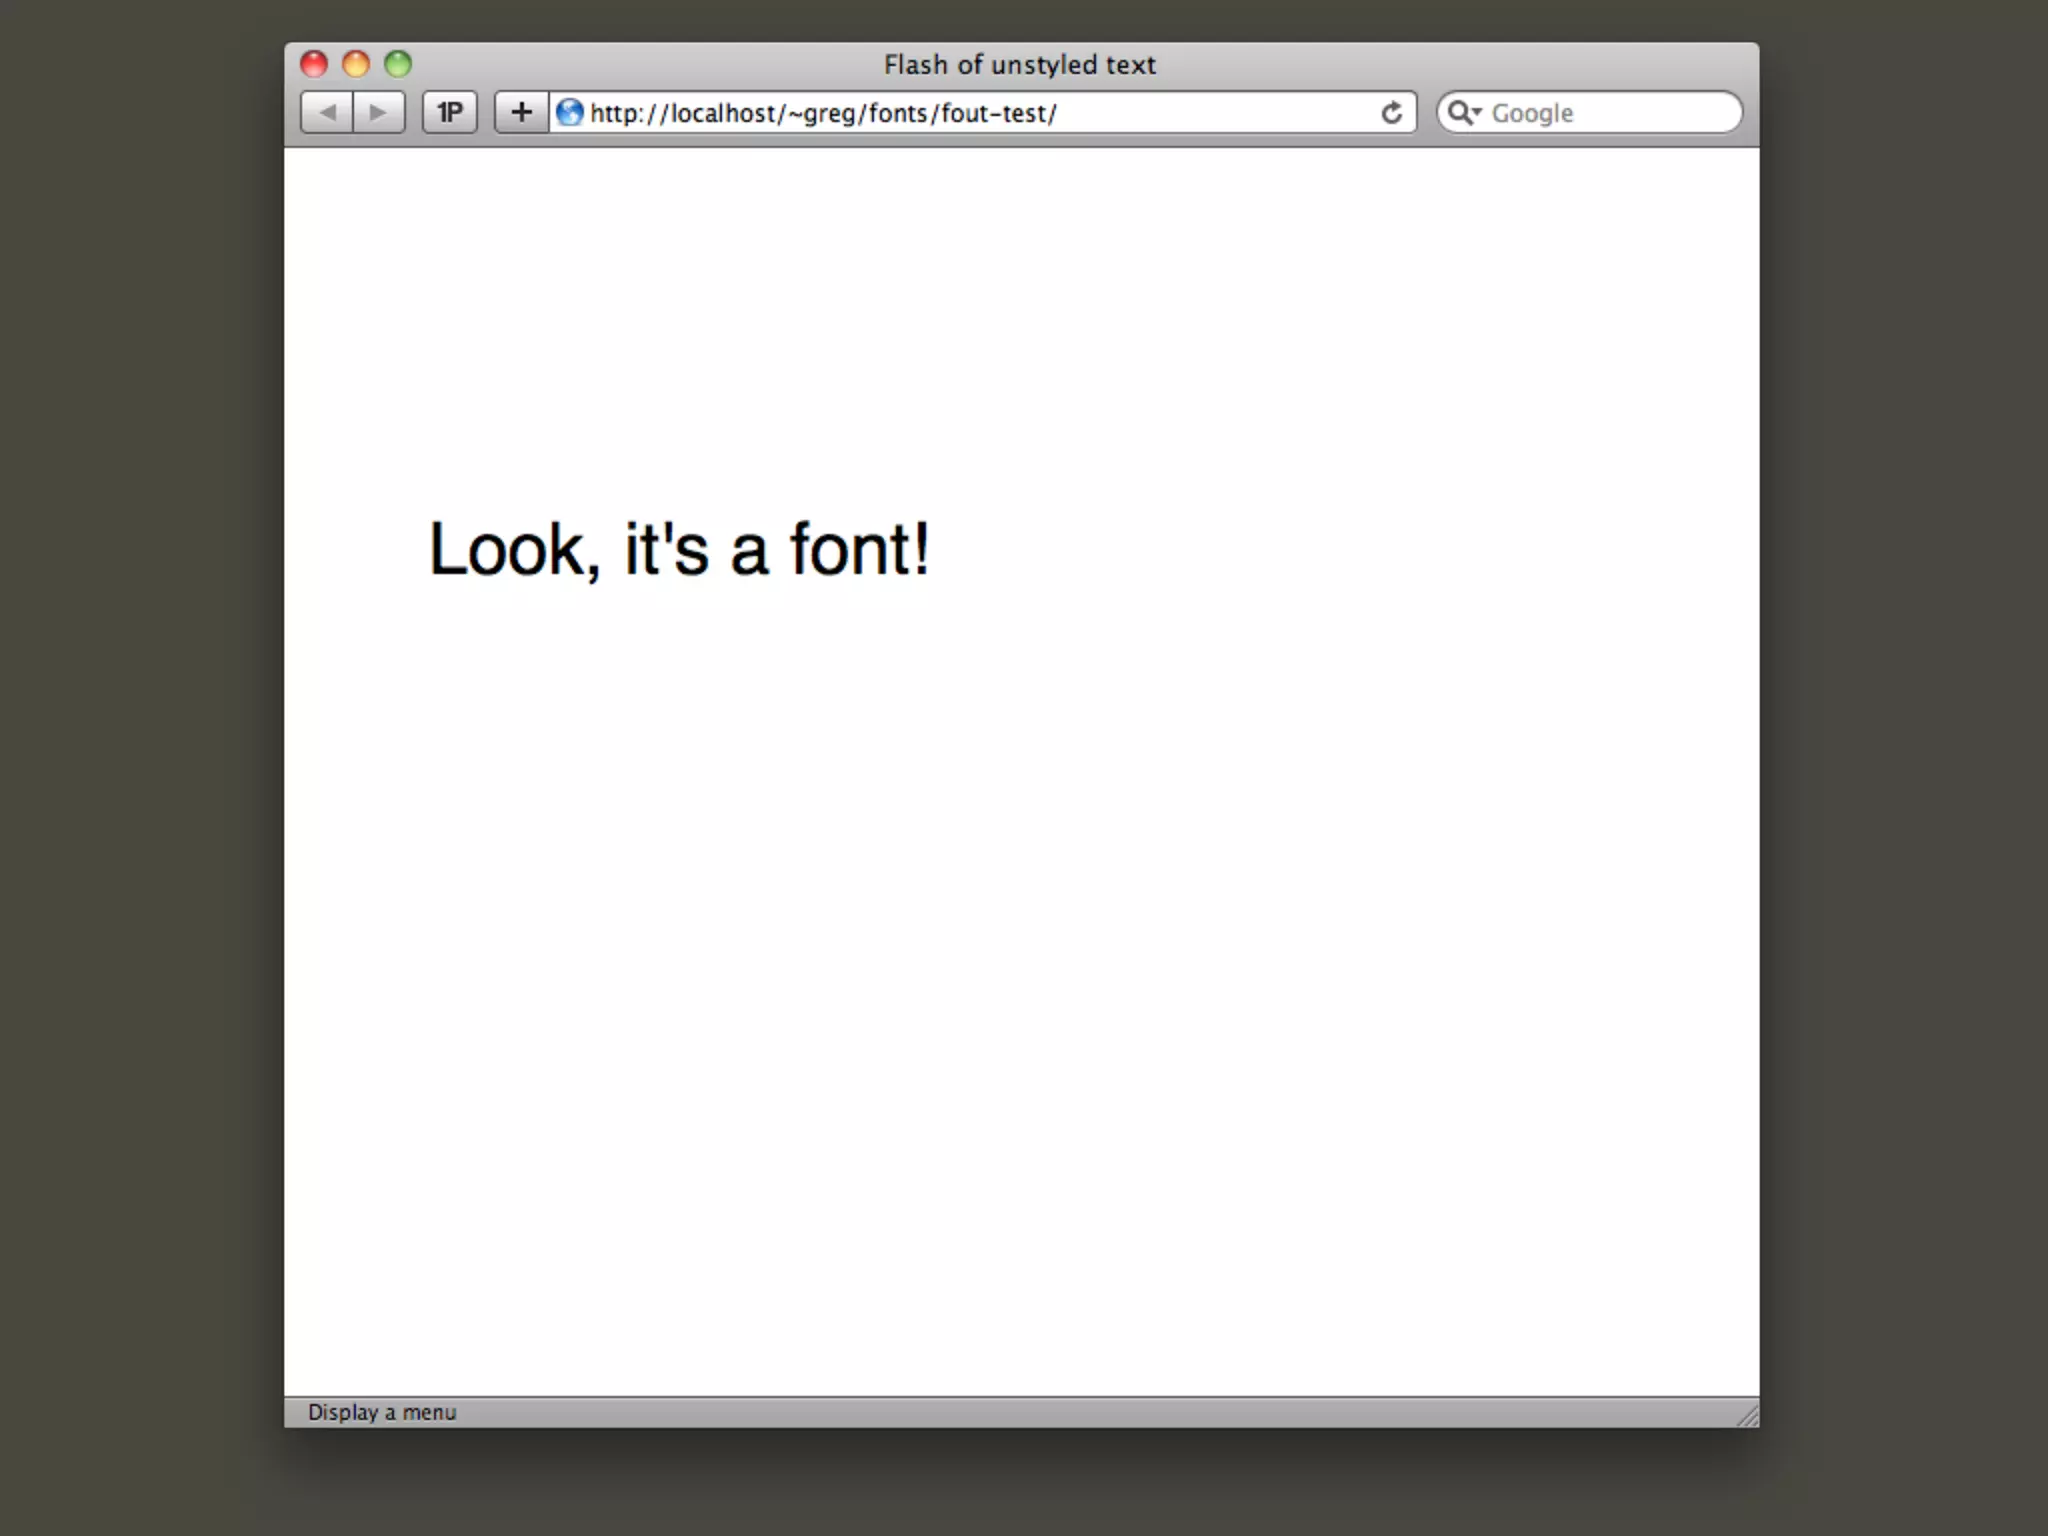Minimize the window with the yellow button

(356, 64)
